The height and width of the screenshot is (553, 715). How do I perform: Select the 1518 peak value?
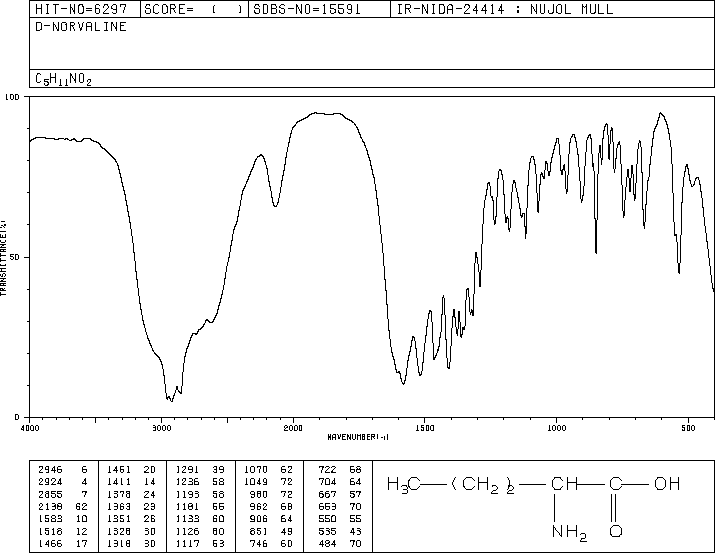coord(50,531)
